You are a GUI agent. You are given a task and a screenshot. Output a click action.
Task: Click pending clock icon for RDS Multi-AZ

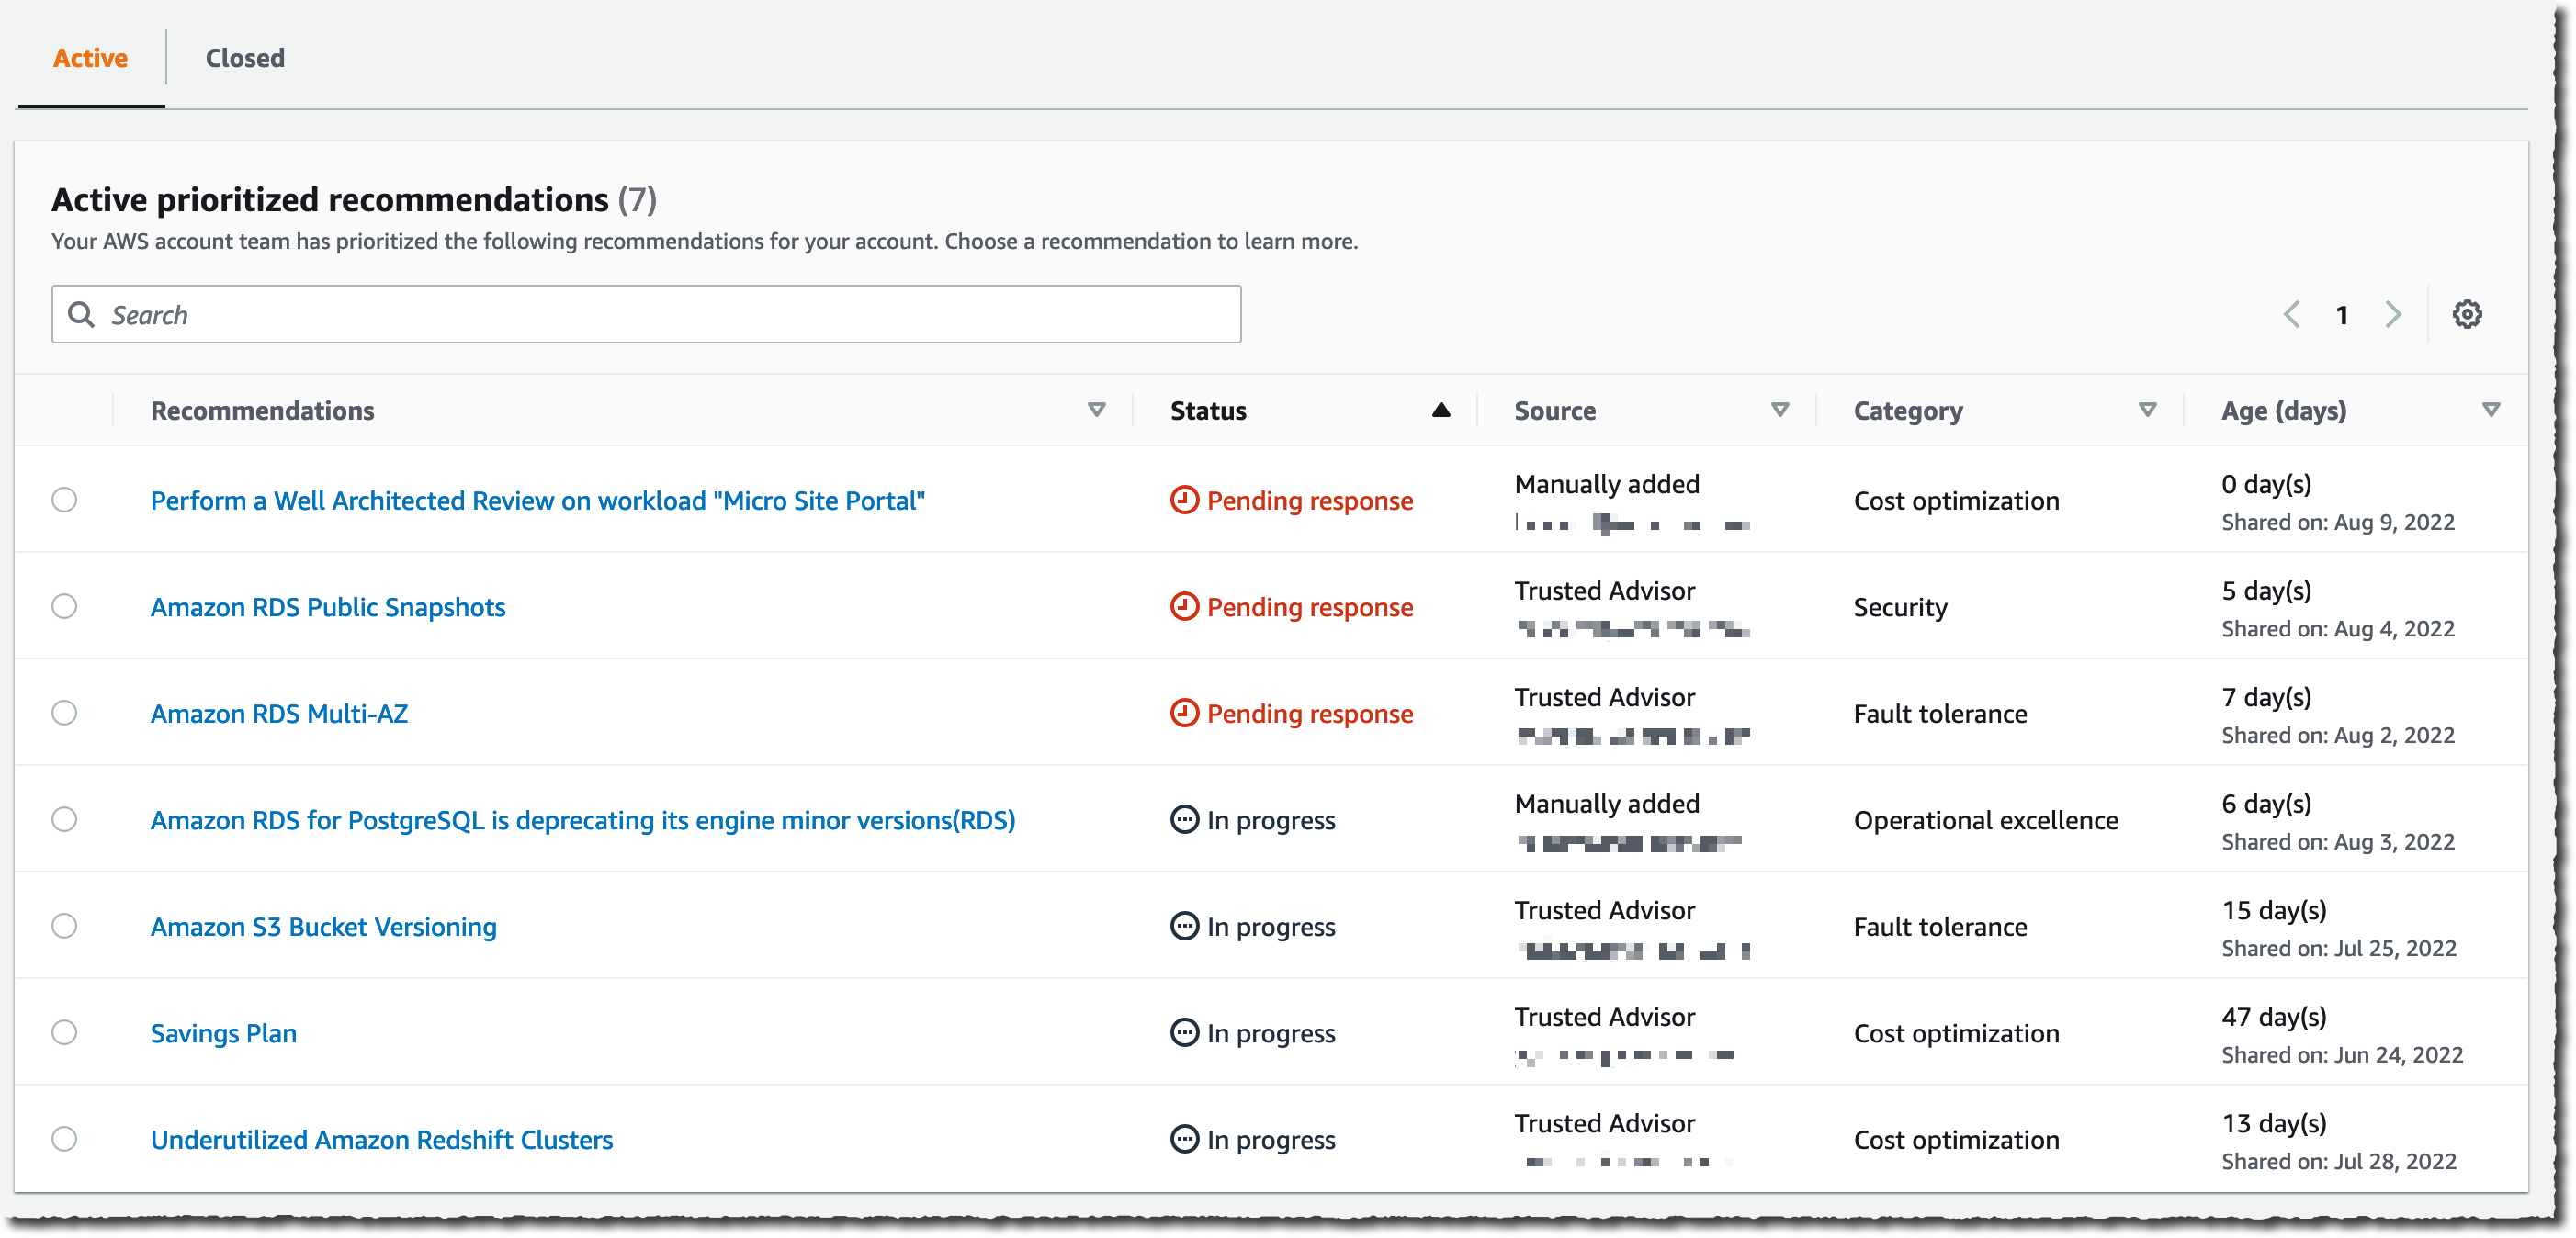(1184, 713)
